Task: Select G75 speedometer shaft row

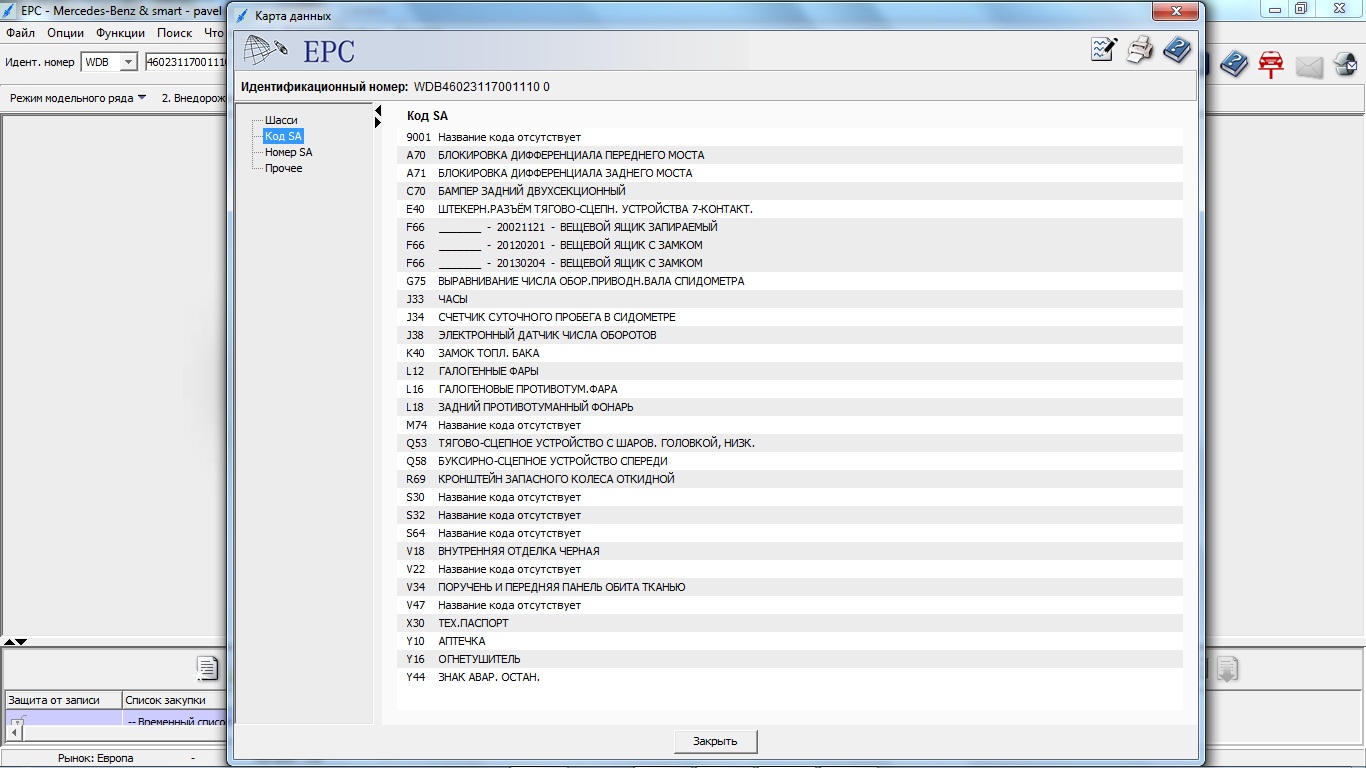Action: [x=790, y=281]
